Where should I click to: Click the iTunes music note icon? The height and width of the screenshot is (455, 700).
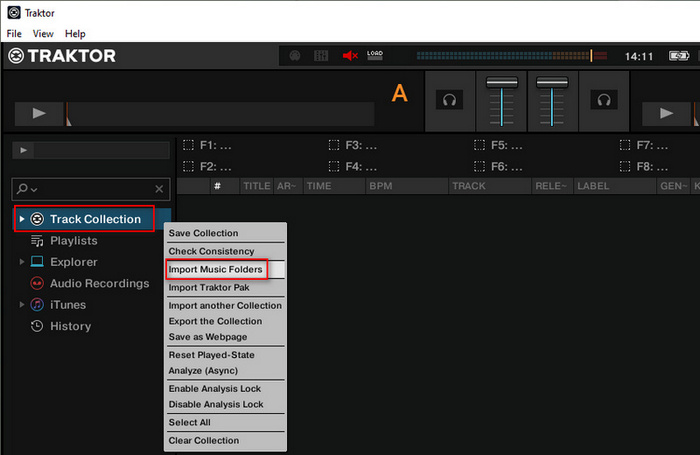(37, 305)
